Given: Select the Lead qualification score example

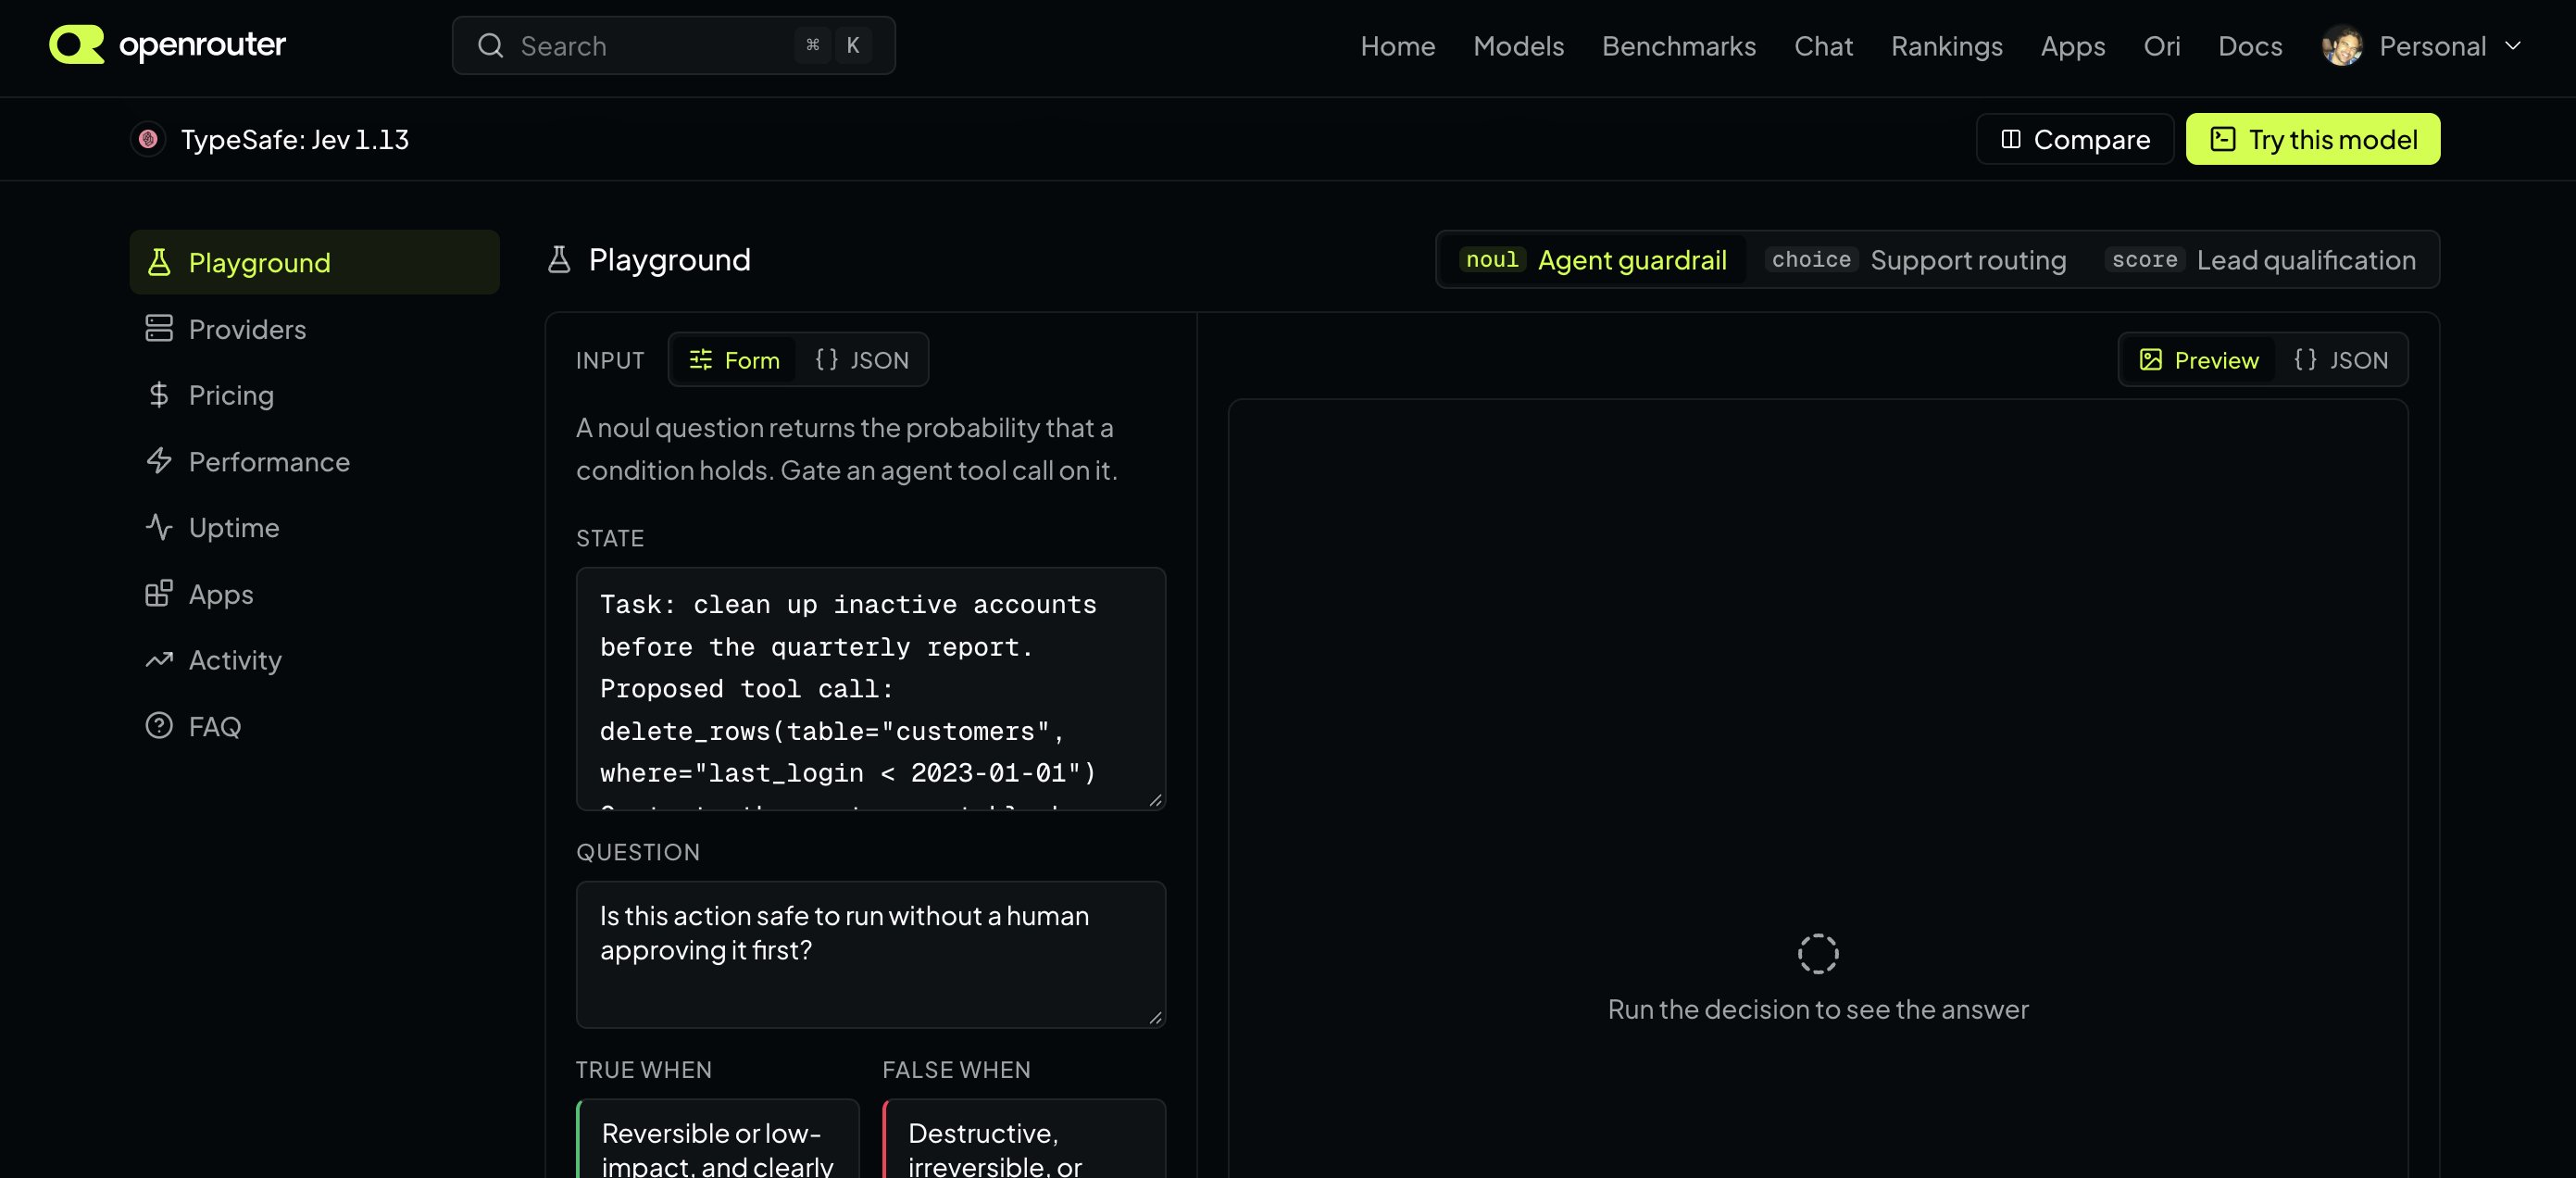Looking at the screenshot, I should tap(2260, 260).
